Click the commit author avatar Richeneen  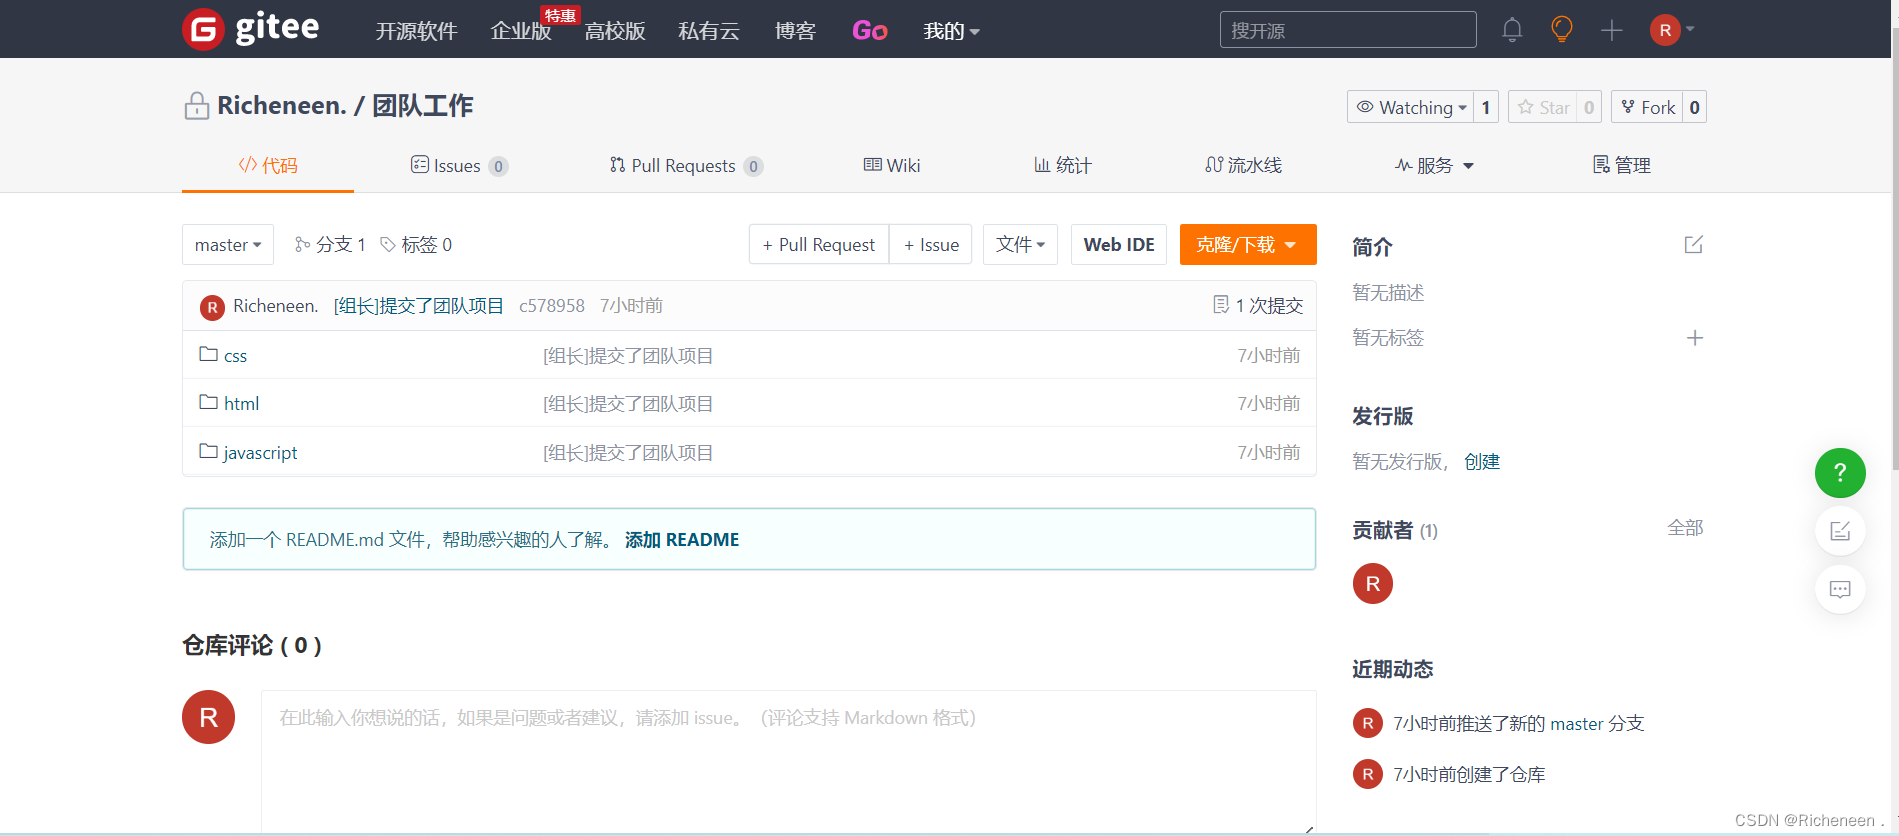click(212, 307)
